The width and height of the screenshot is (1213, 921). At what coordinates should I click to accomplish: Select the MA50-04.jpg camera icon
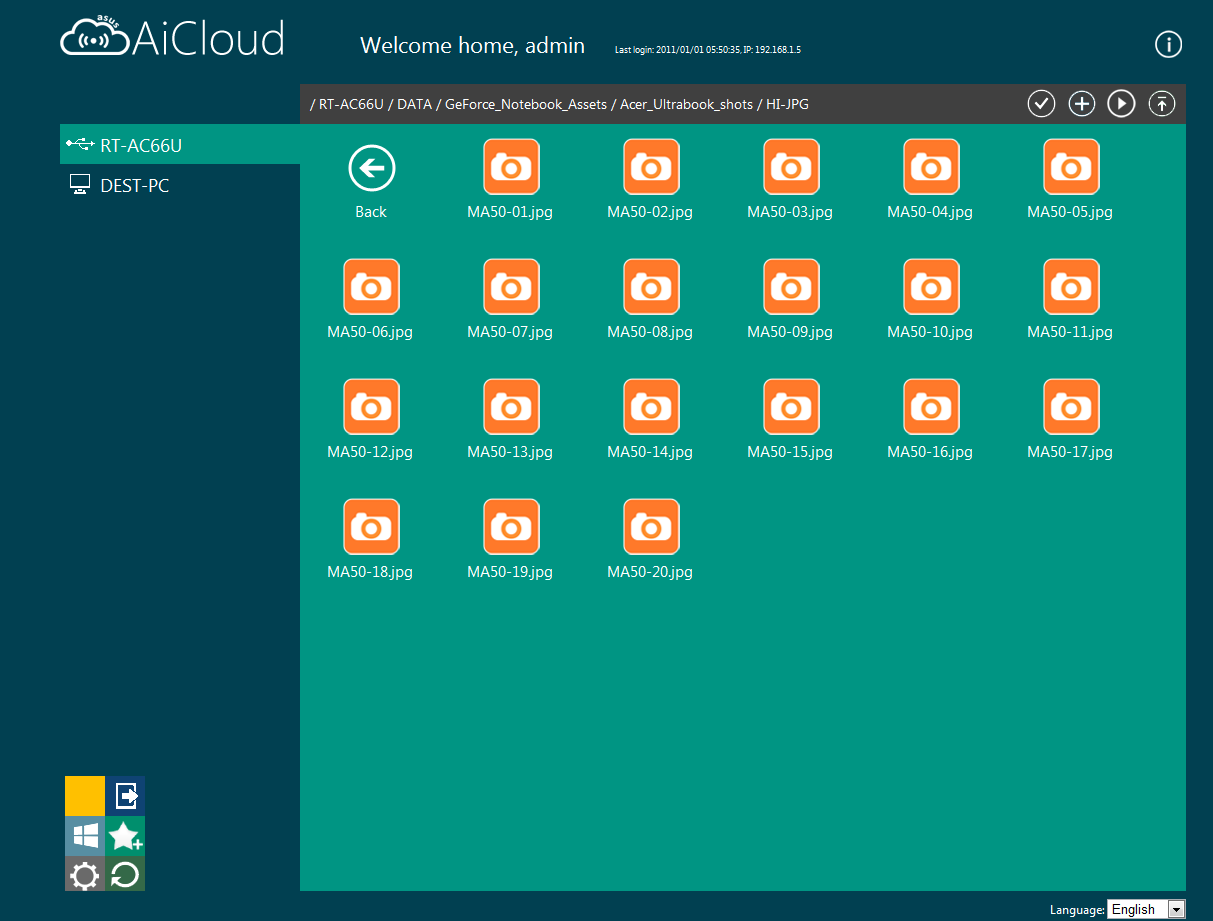(931, 166)
